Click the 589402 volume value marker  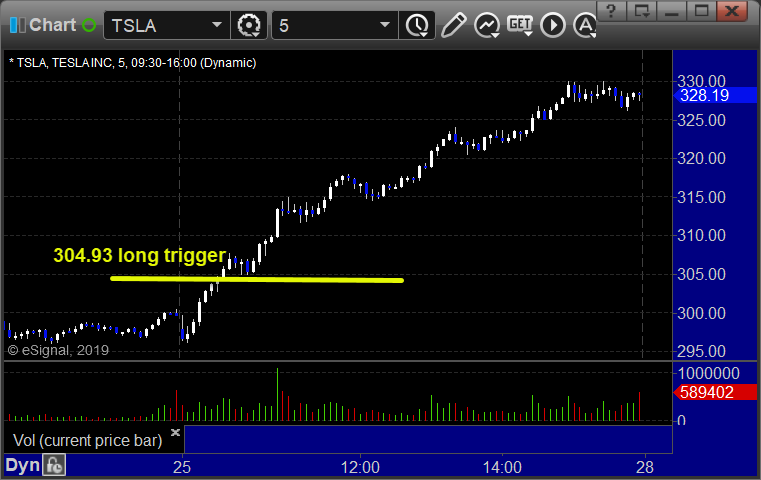pos(715,392)
